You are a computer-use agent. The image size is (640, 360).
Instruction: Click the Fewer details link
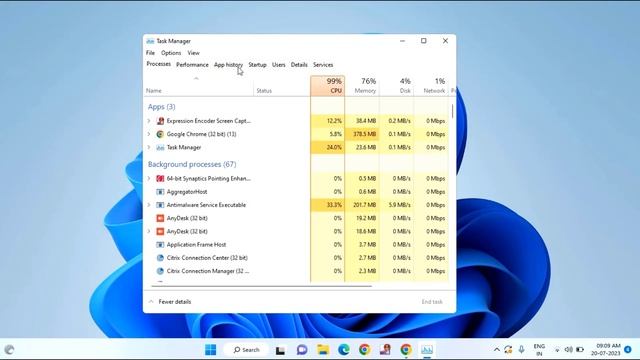[x=175, y=302]
